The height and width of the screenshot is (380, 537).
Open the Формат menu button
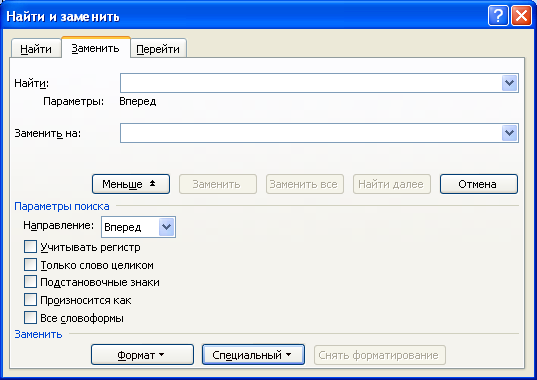142,355
